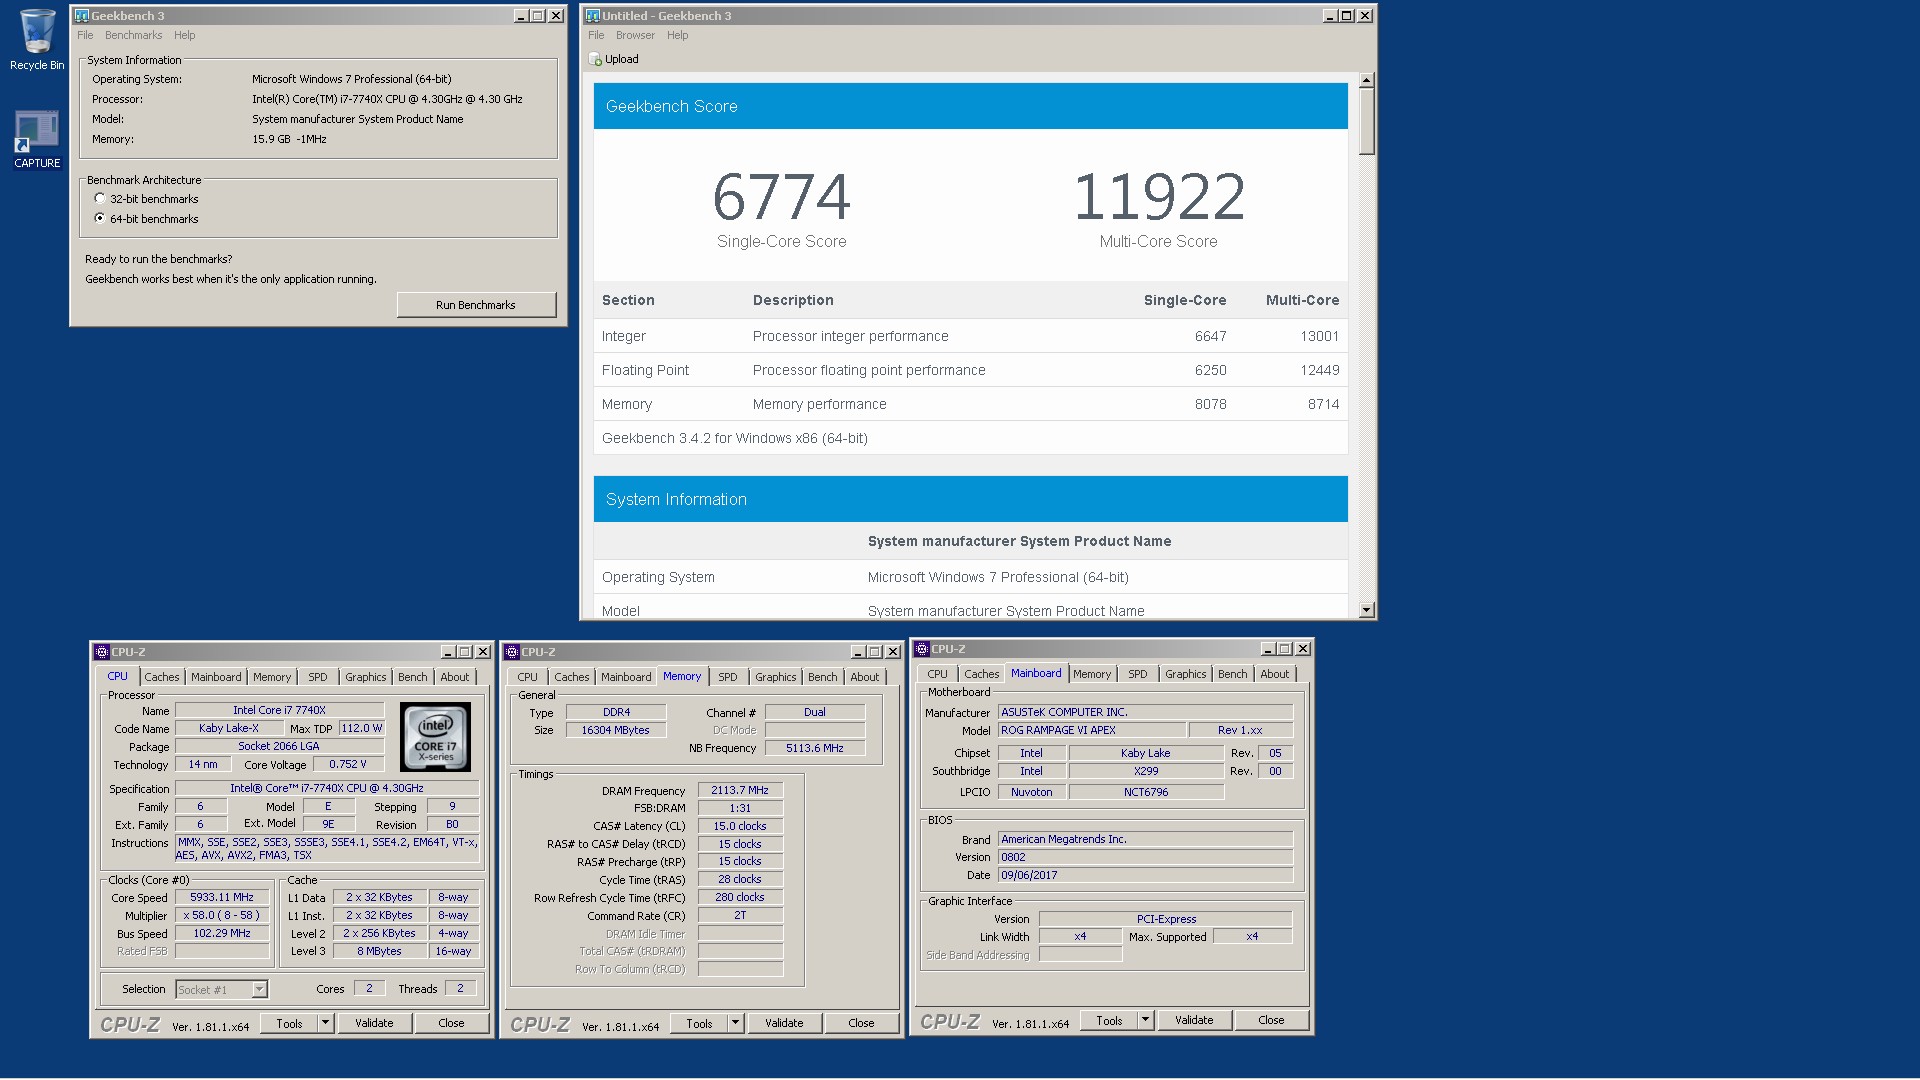Click Core Voltage value 0.752 V
Image resolution: width=1920 pixels, height=1080 pixels.
coord(348,764)
